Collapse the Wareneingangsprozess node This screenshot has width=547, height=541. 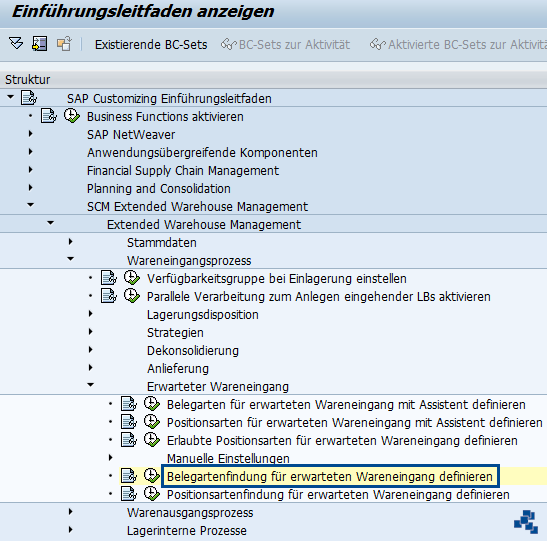pos(70,259)
